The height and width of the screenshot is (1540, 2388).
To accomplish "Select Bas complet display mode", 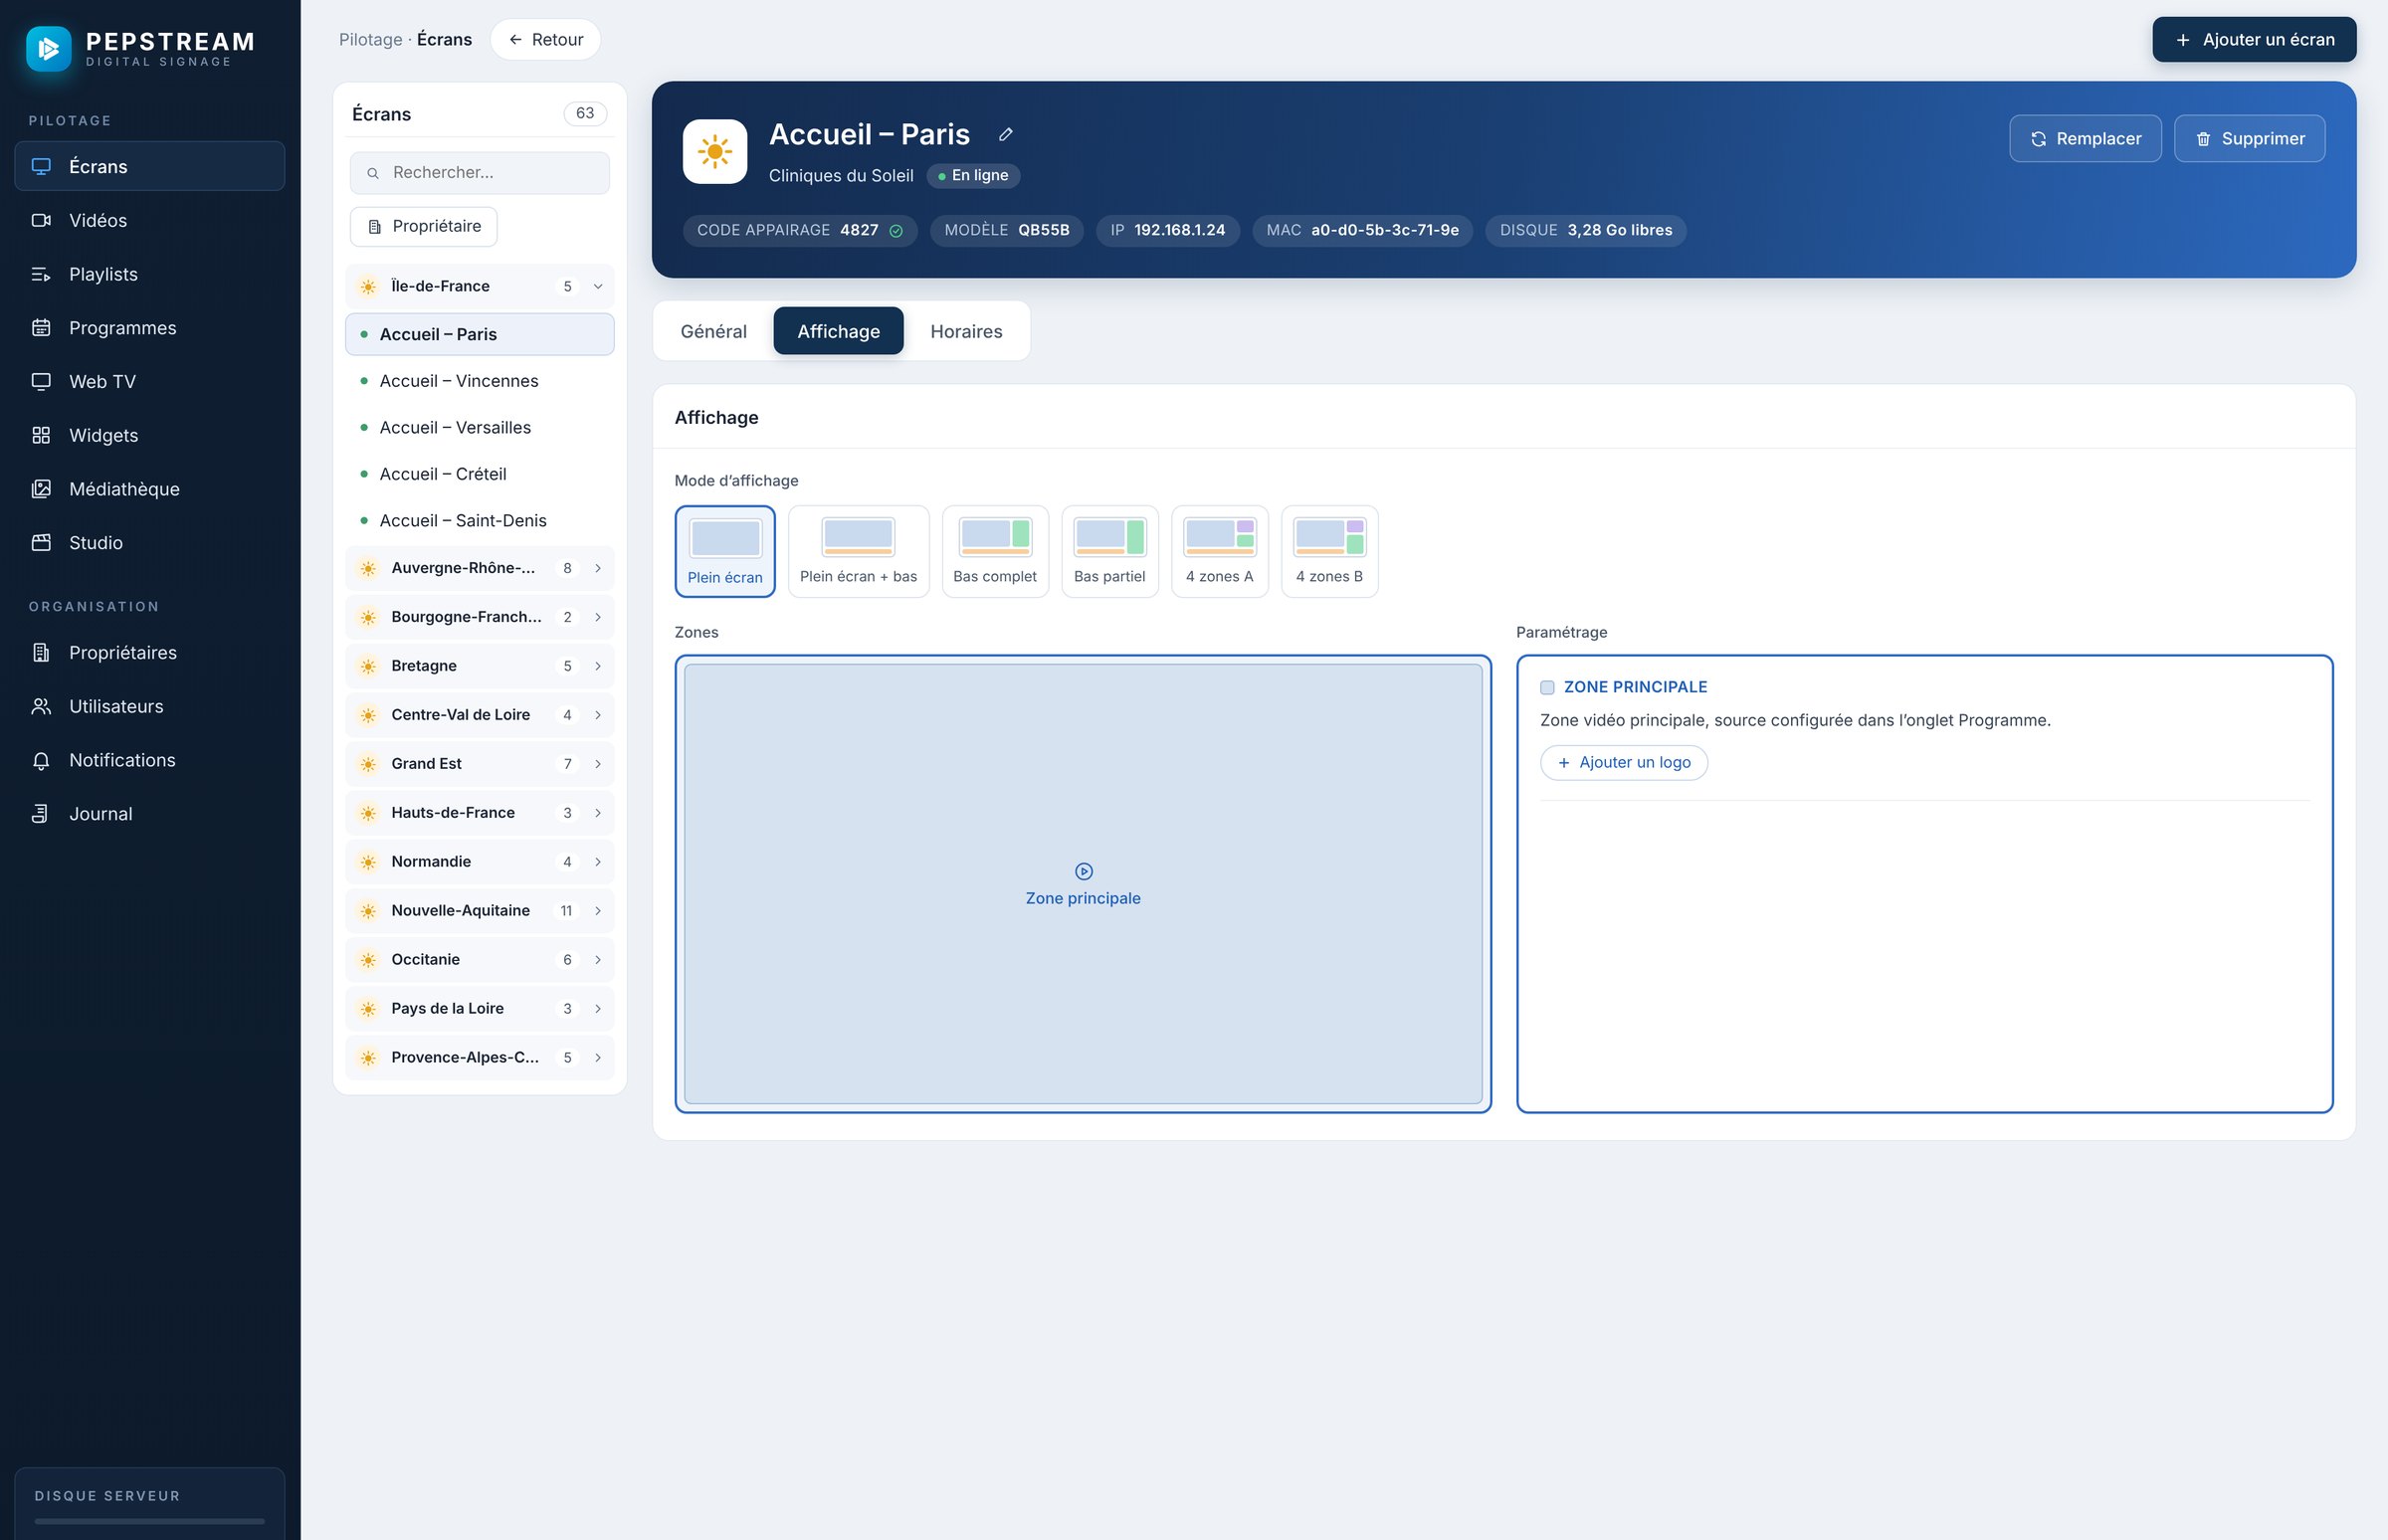I will 995,551.
